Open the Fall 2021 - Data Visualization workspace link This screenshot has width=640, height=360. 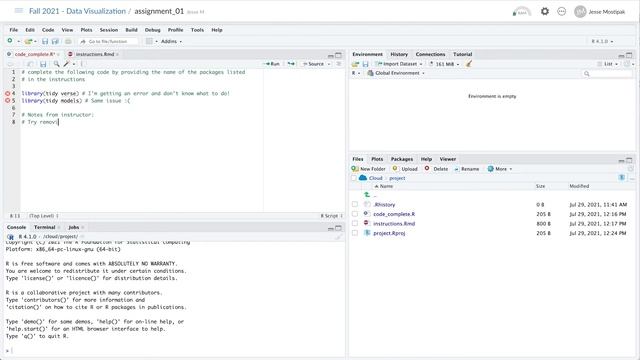(x=77, y=11)
